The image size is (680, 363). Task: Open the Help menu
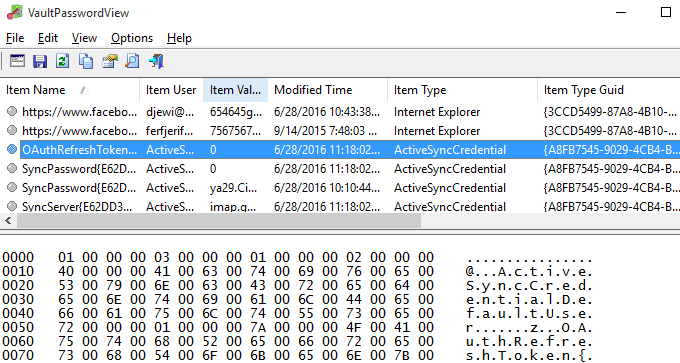[x=179, y=38]
